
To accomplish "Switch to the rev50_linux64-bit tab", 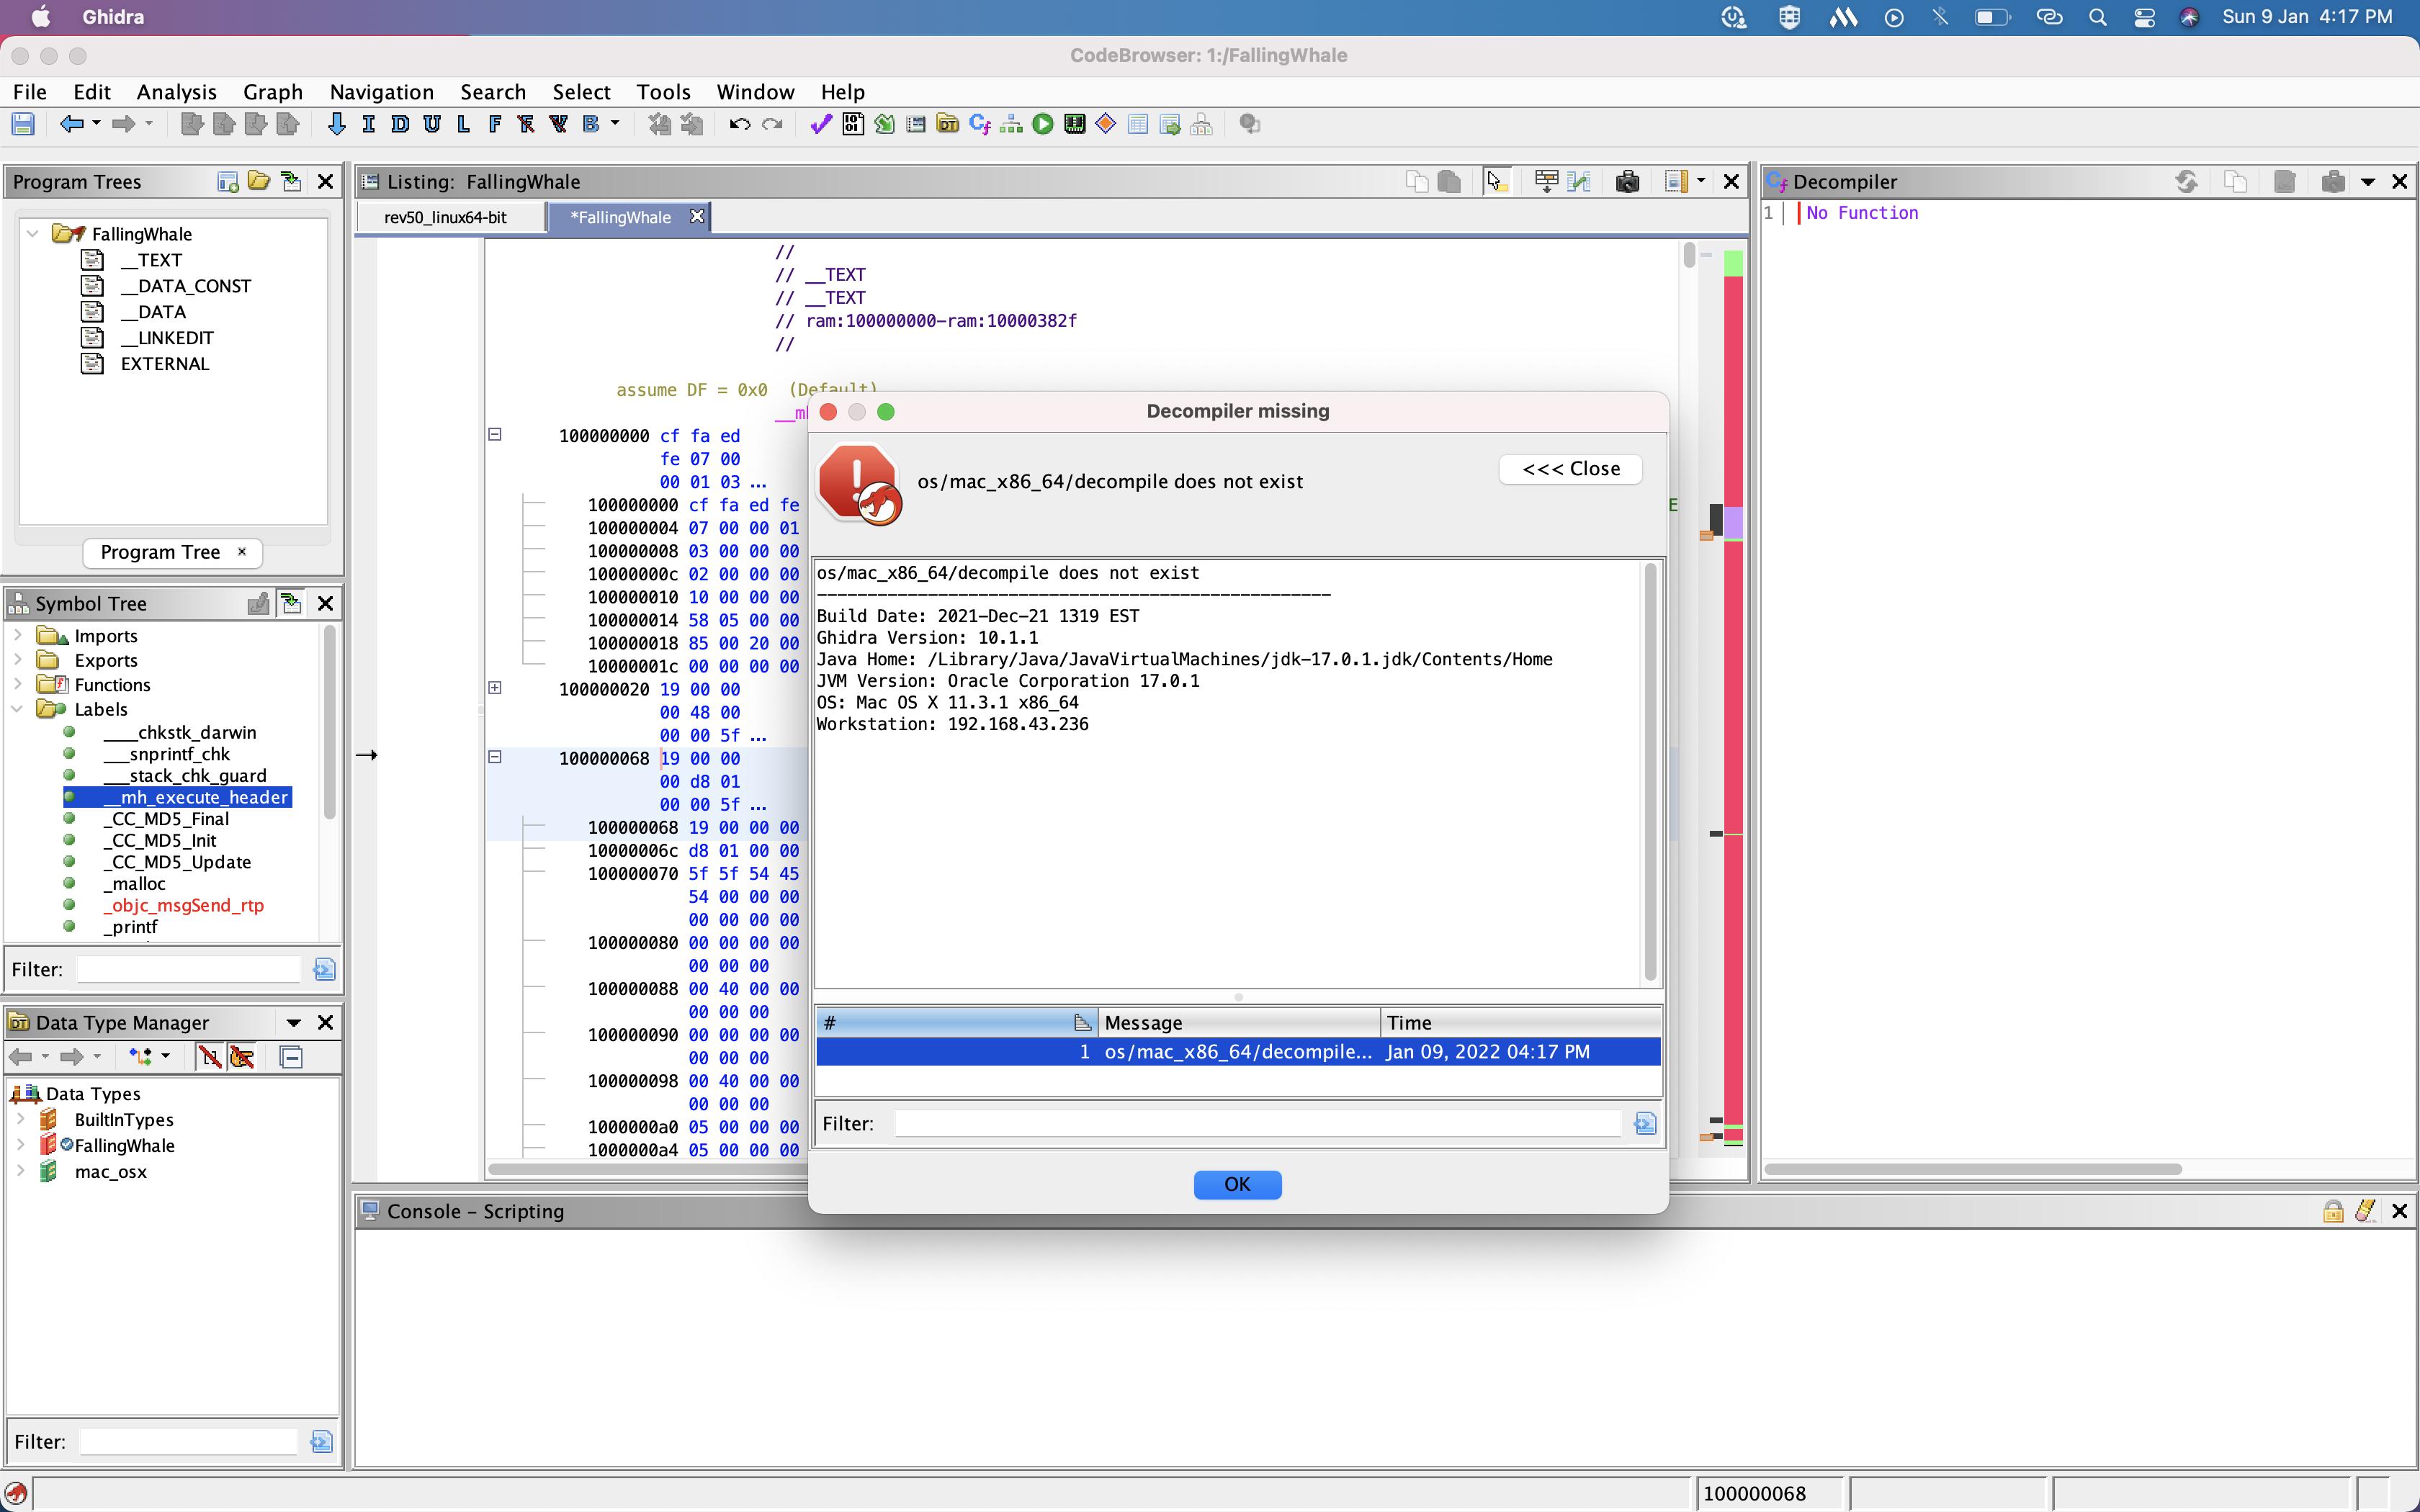I will 446,217.
